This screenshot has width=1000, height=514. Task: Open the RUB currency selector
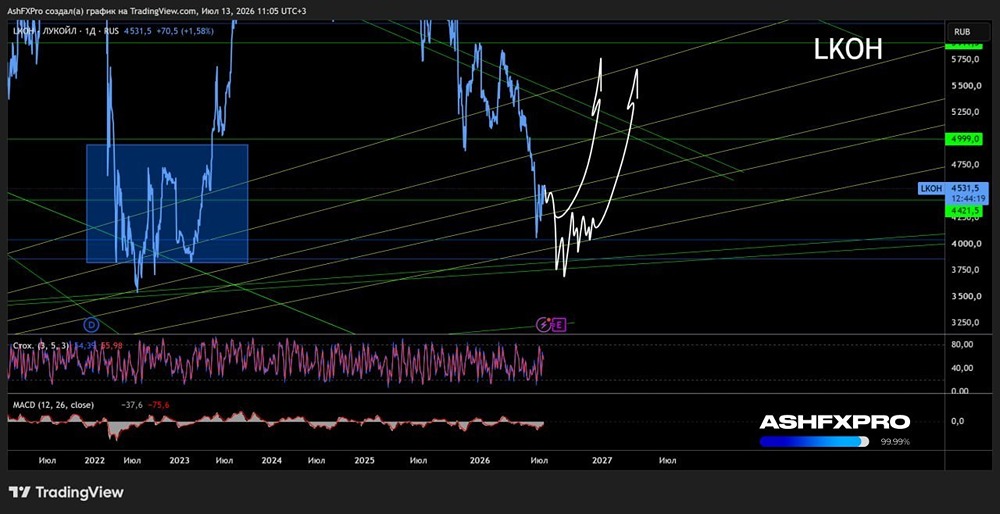tap(963, 31)
